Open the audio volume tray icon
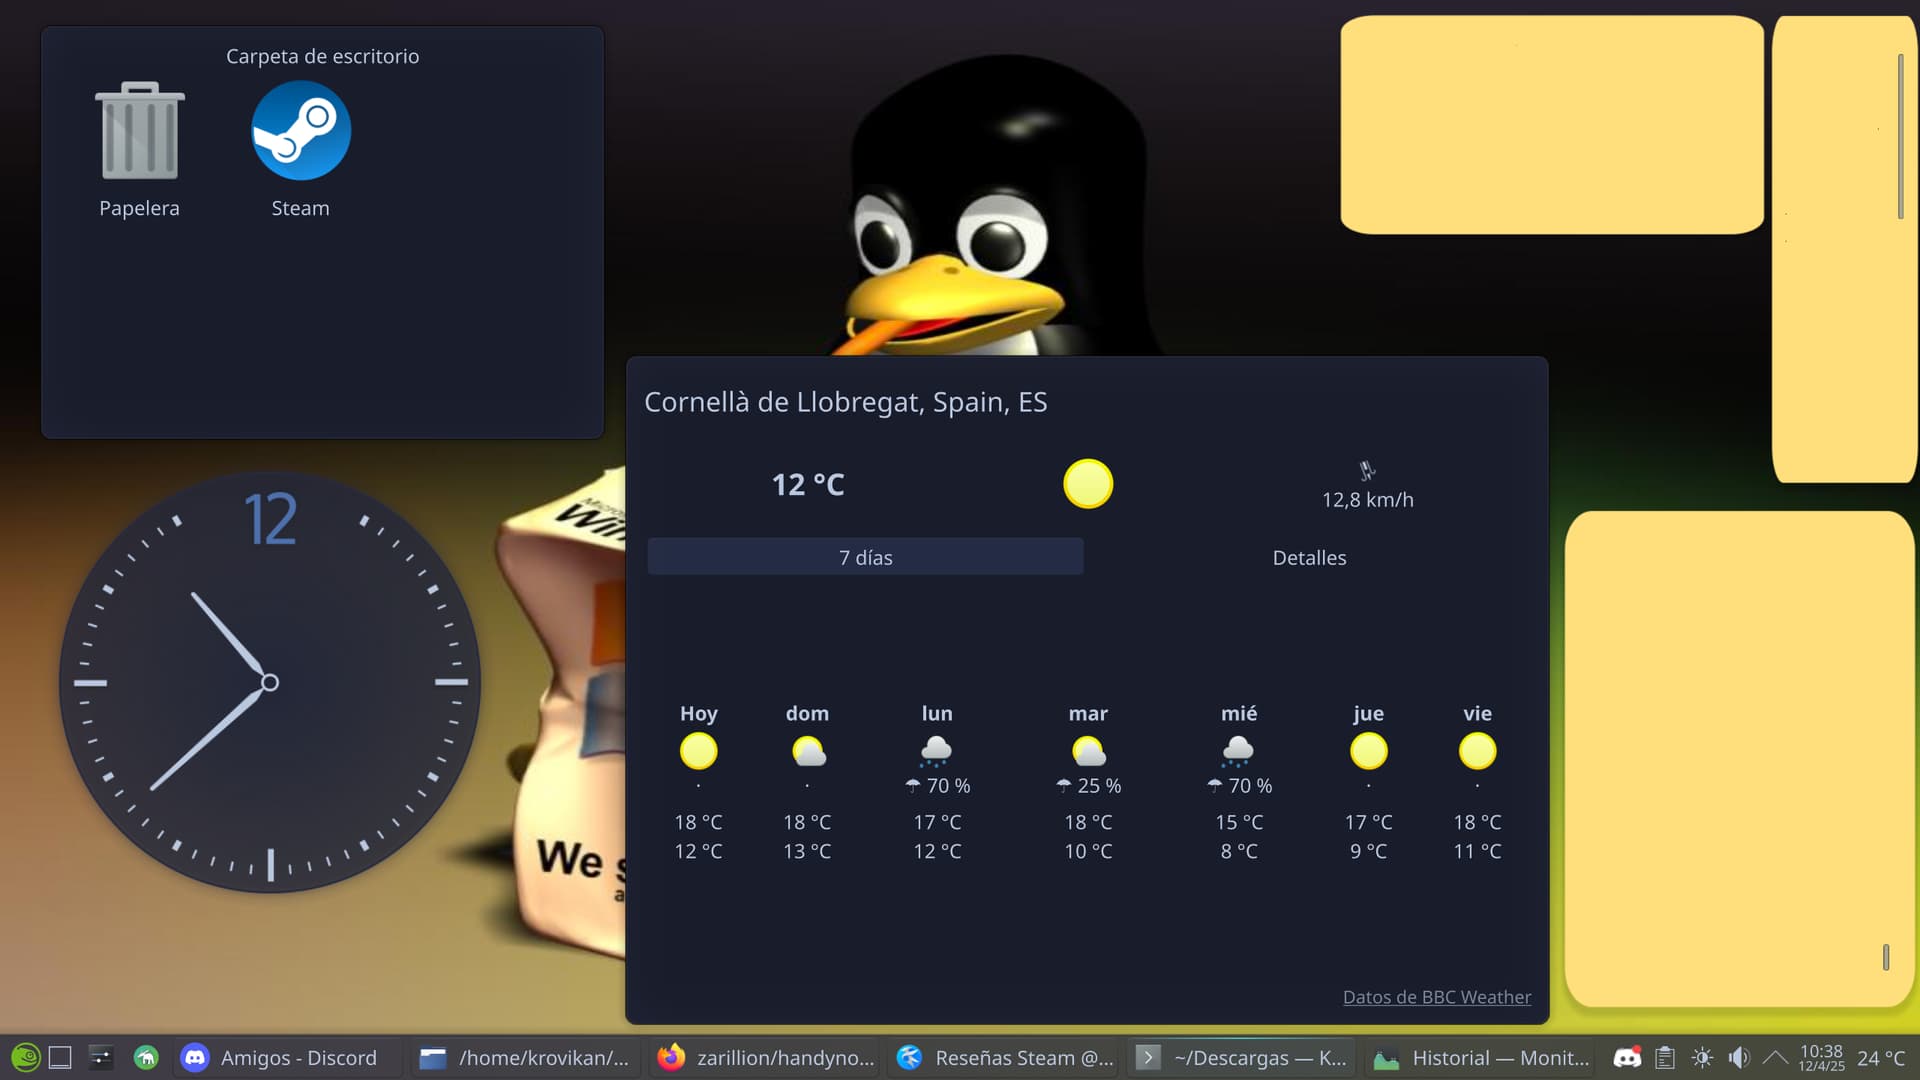 coord(1739,1057)
